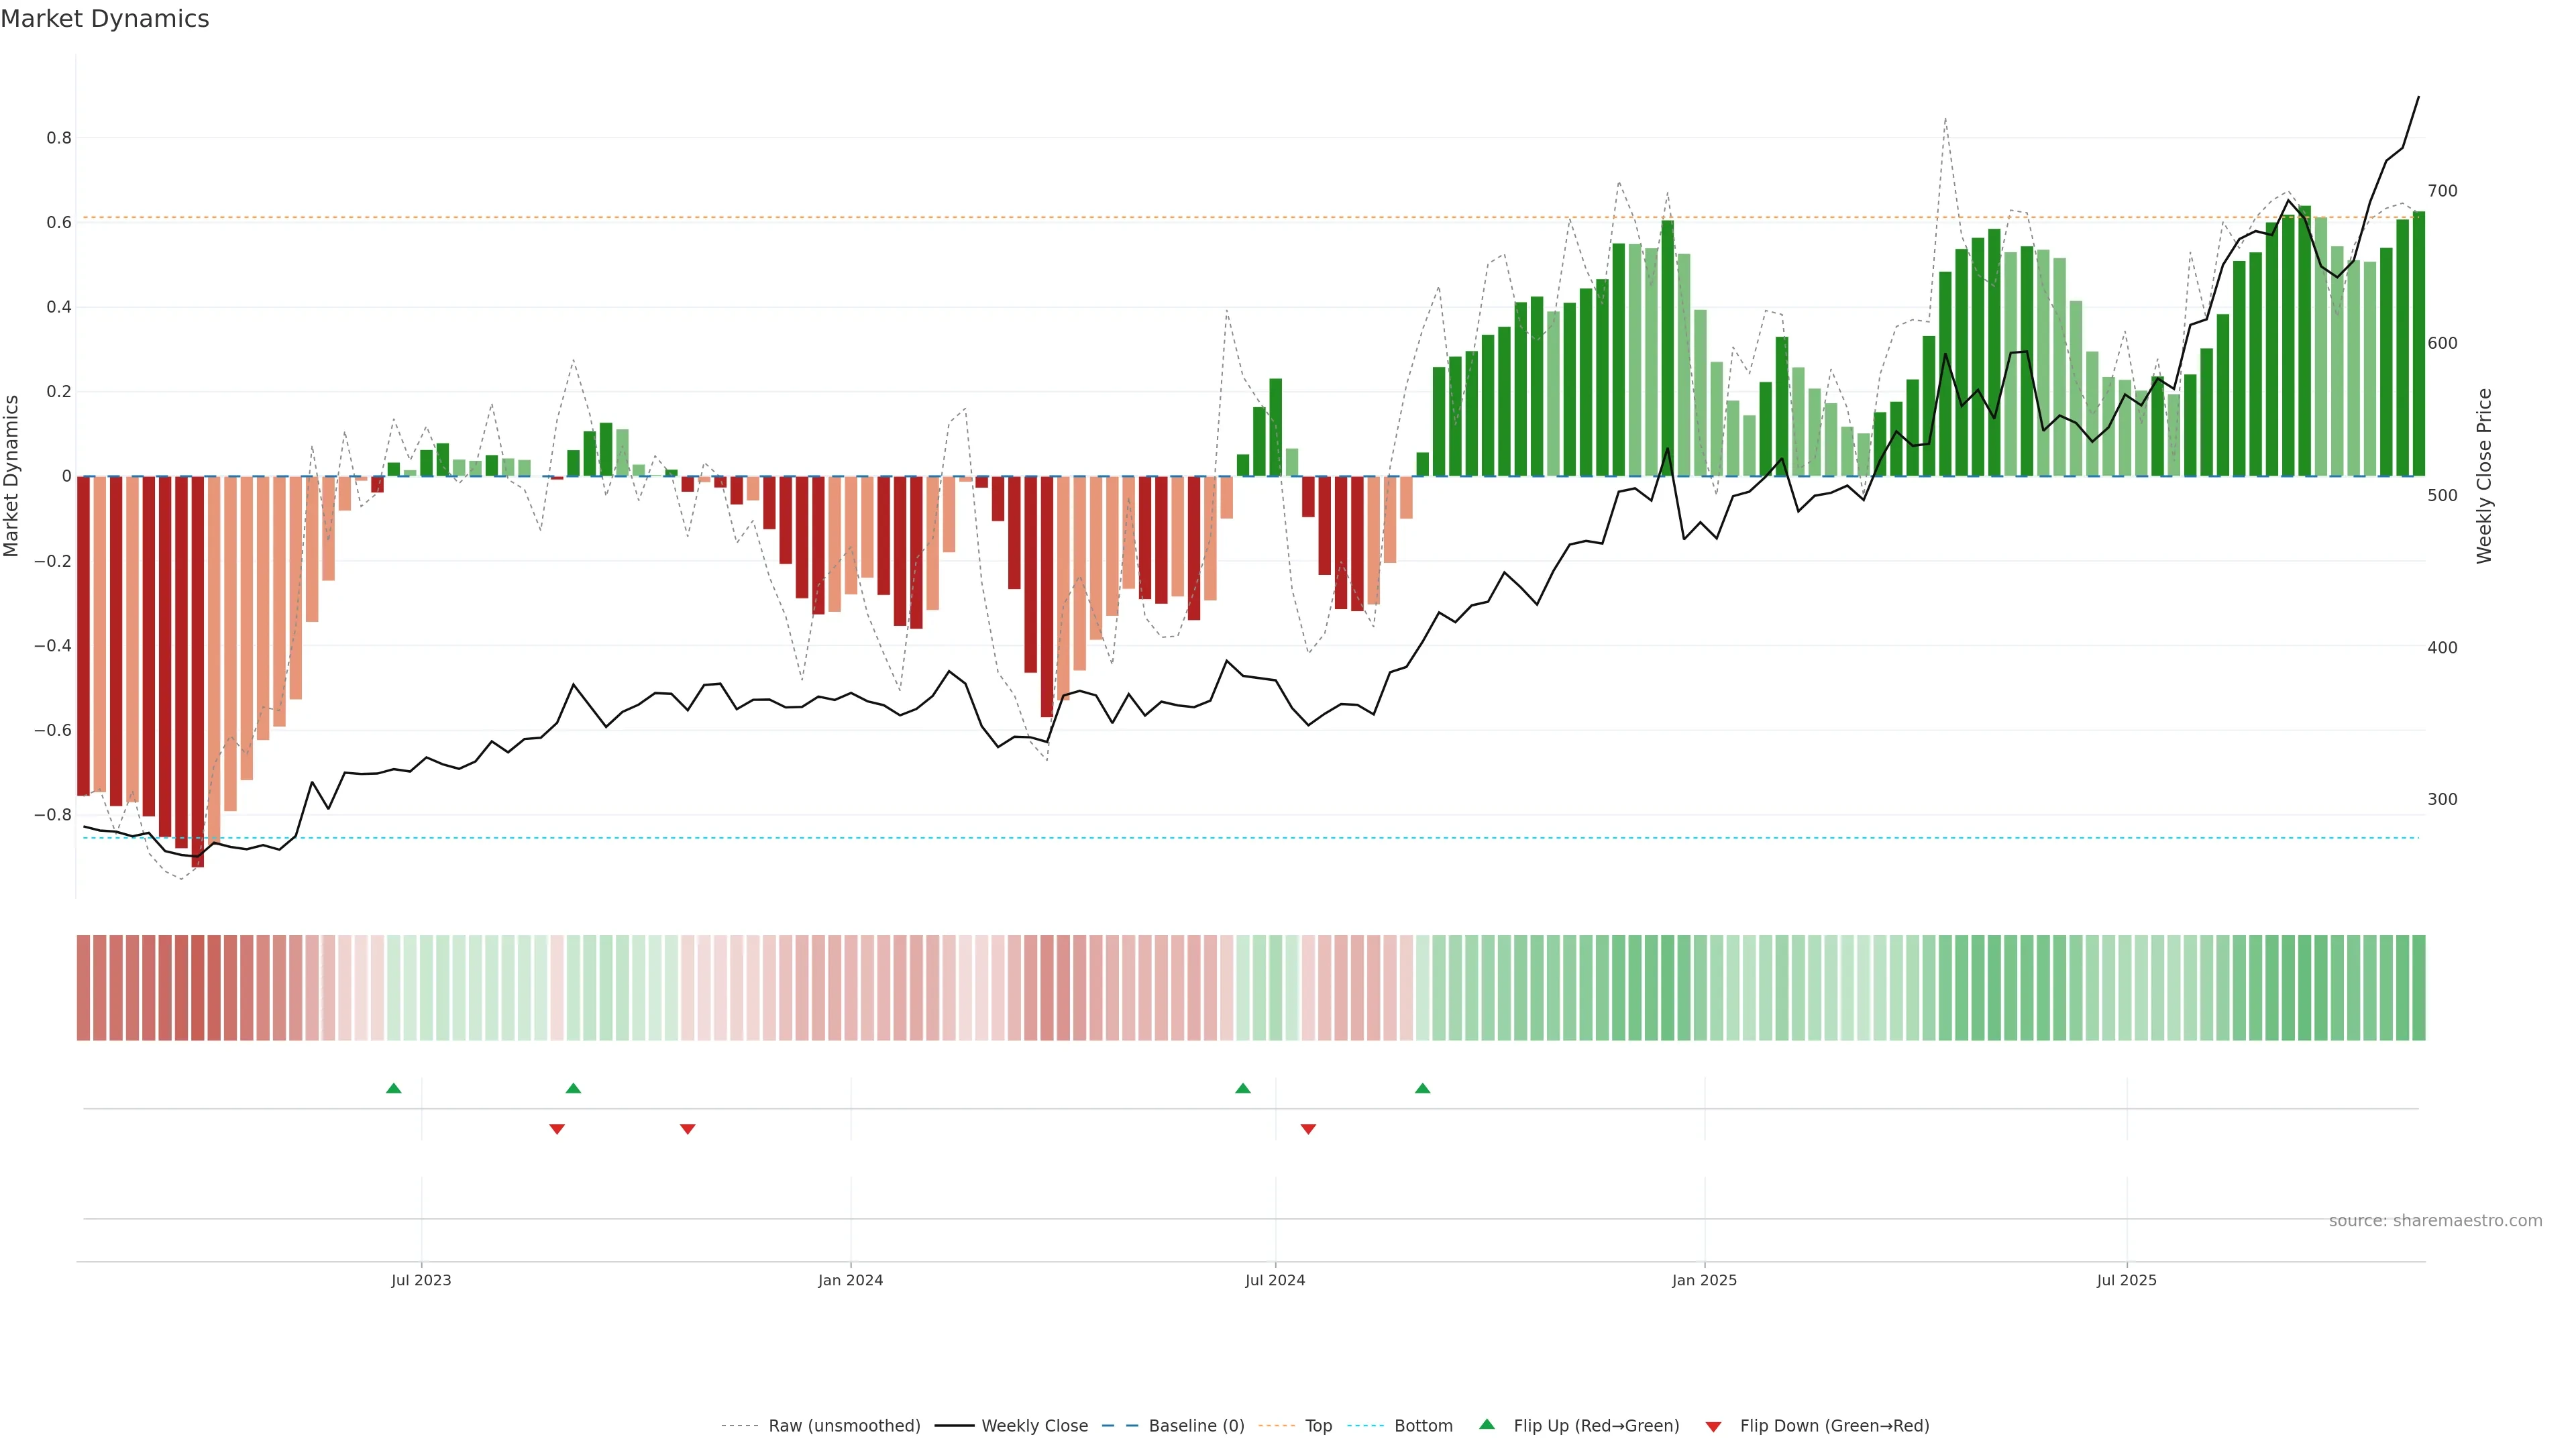Toggle the Baseline (0) legend entry
Screen dimensions: 2576x1449
(x=1196, y=1426)
